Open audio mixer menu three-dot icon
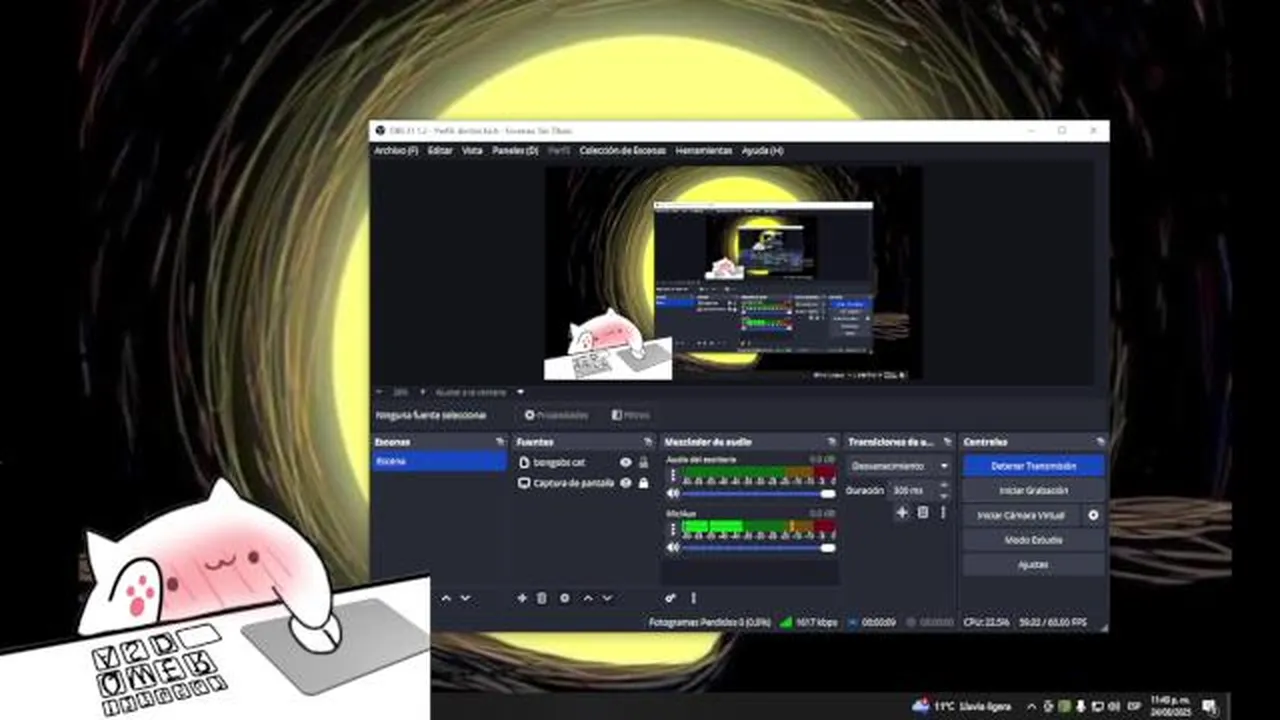1280x720 pixels. point(693,598)
